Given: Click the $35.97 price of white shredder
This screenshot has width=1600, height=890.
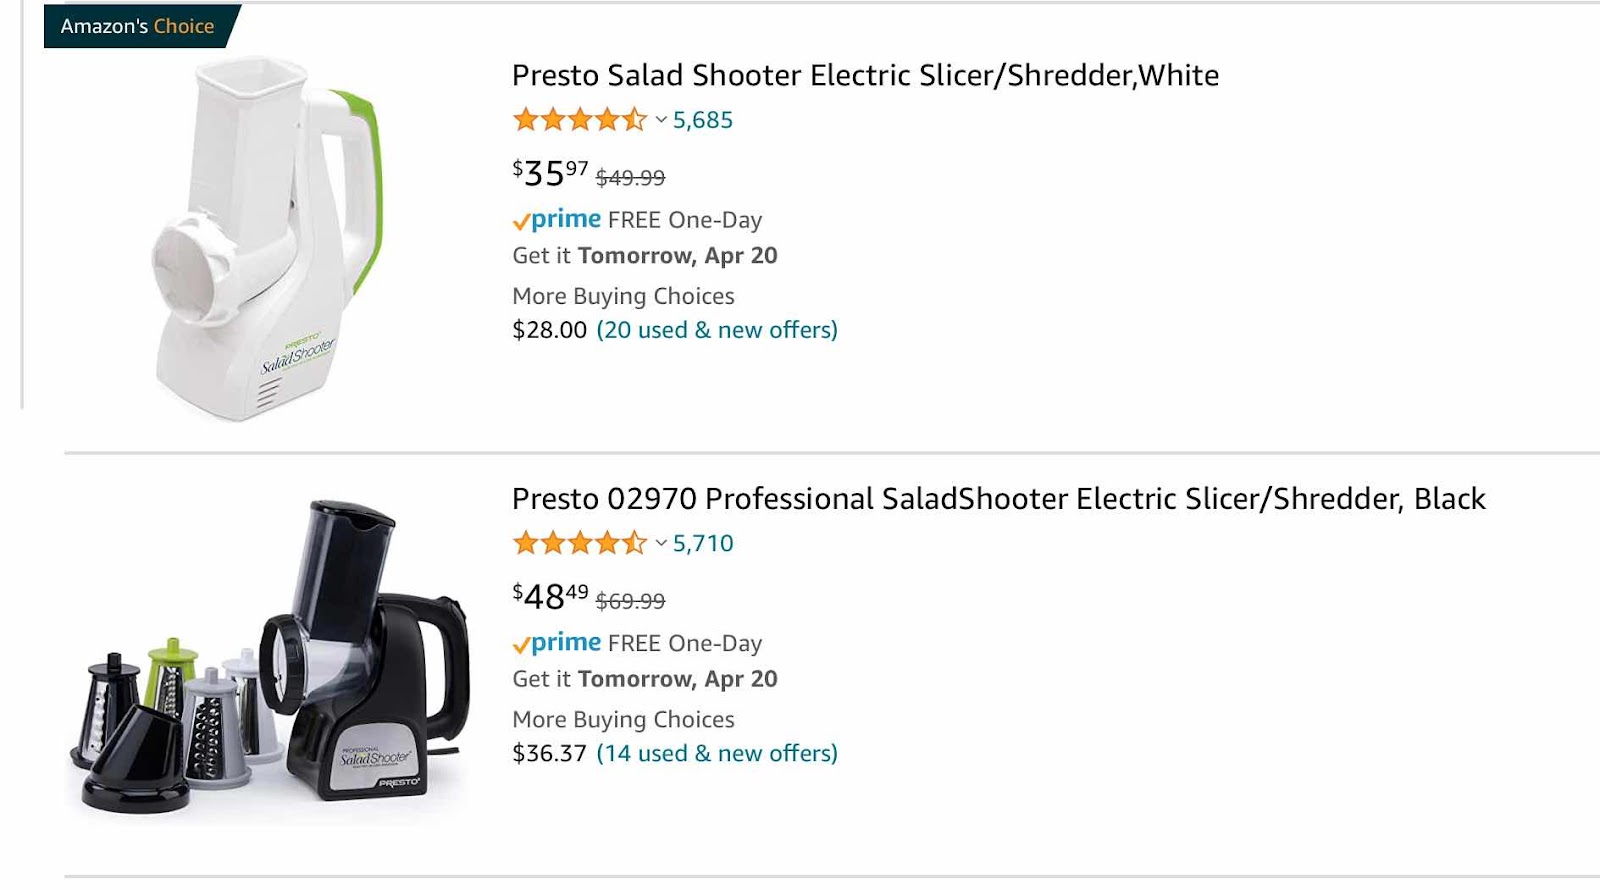Looking at the screenshot, I should pyautogui.click(x=550, y=173).
